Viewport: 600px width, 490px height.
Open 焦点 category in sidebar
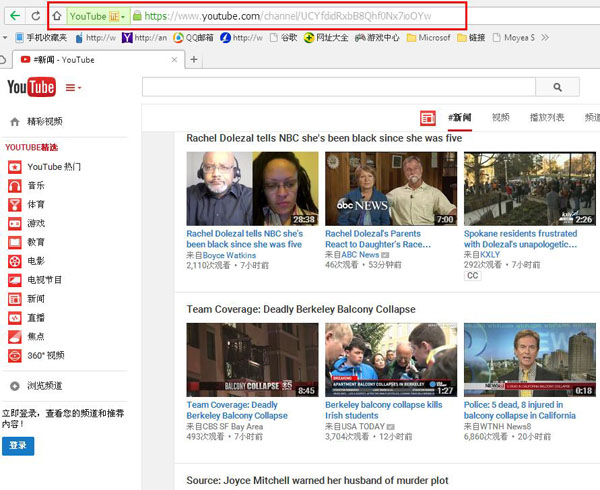[26, 337]
